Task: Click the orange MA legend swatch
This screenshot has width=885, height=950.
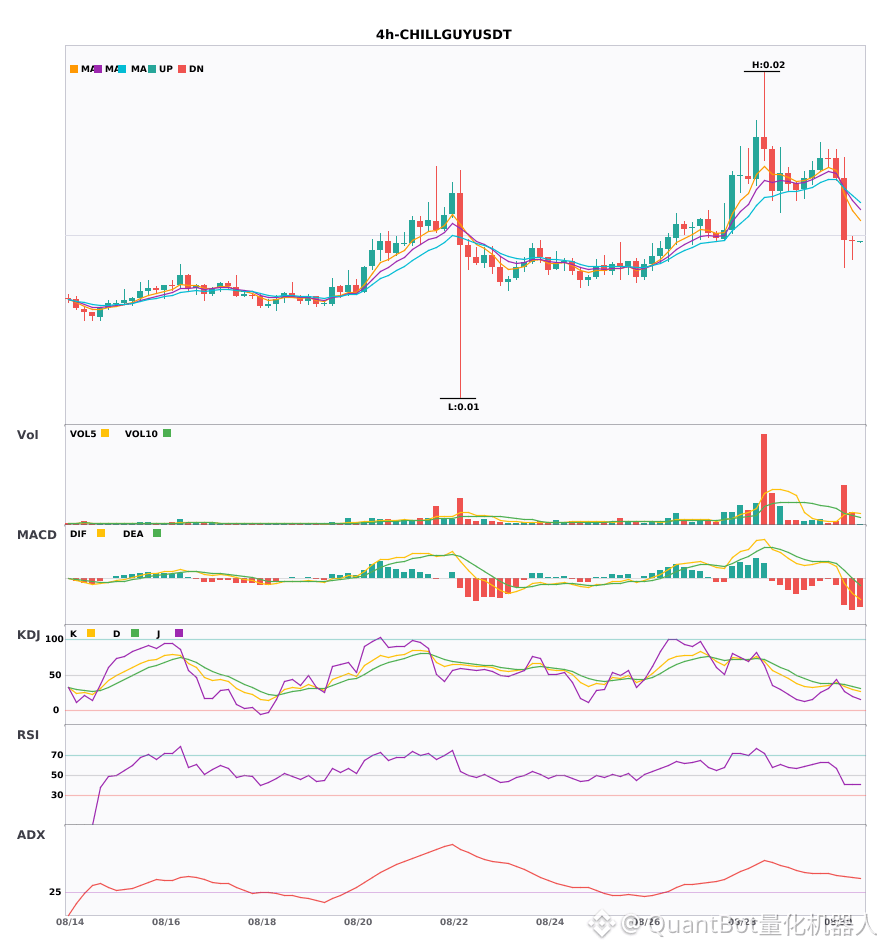Action: coord(74,69)
